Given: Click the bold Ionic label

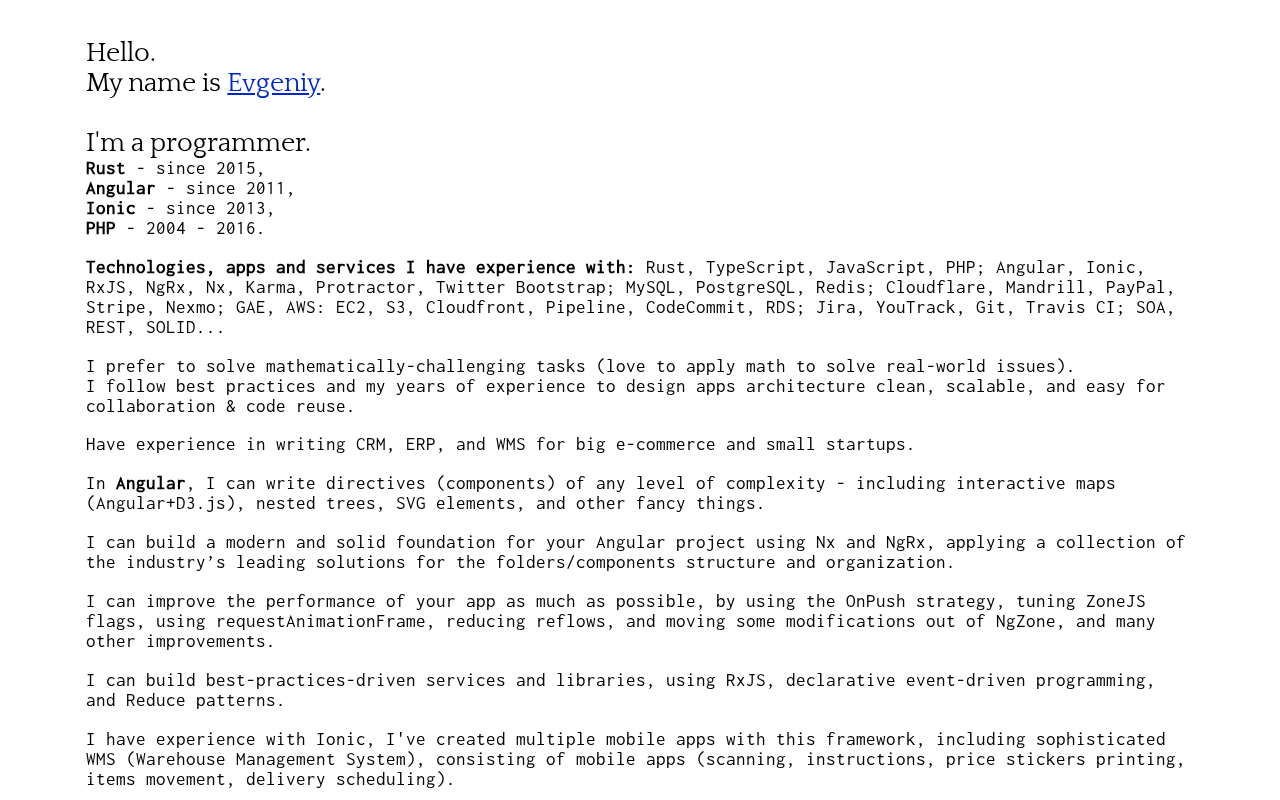Looking at the screenshot, I should [x=111, y=208].
